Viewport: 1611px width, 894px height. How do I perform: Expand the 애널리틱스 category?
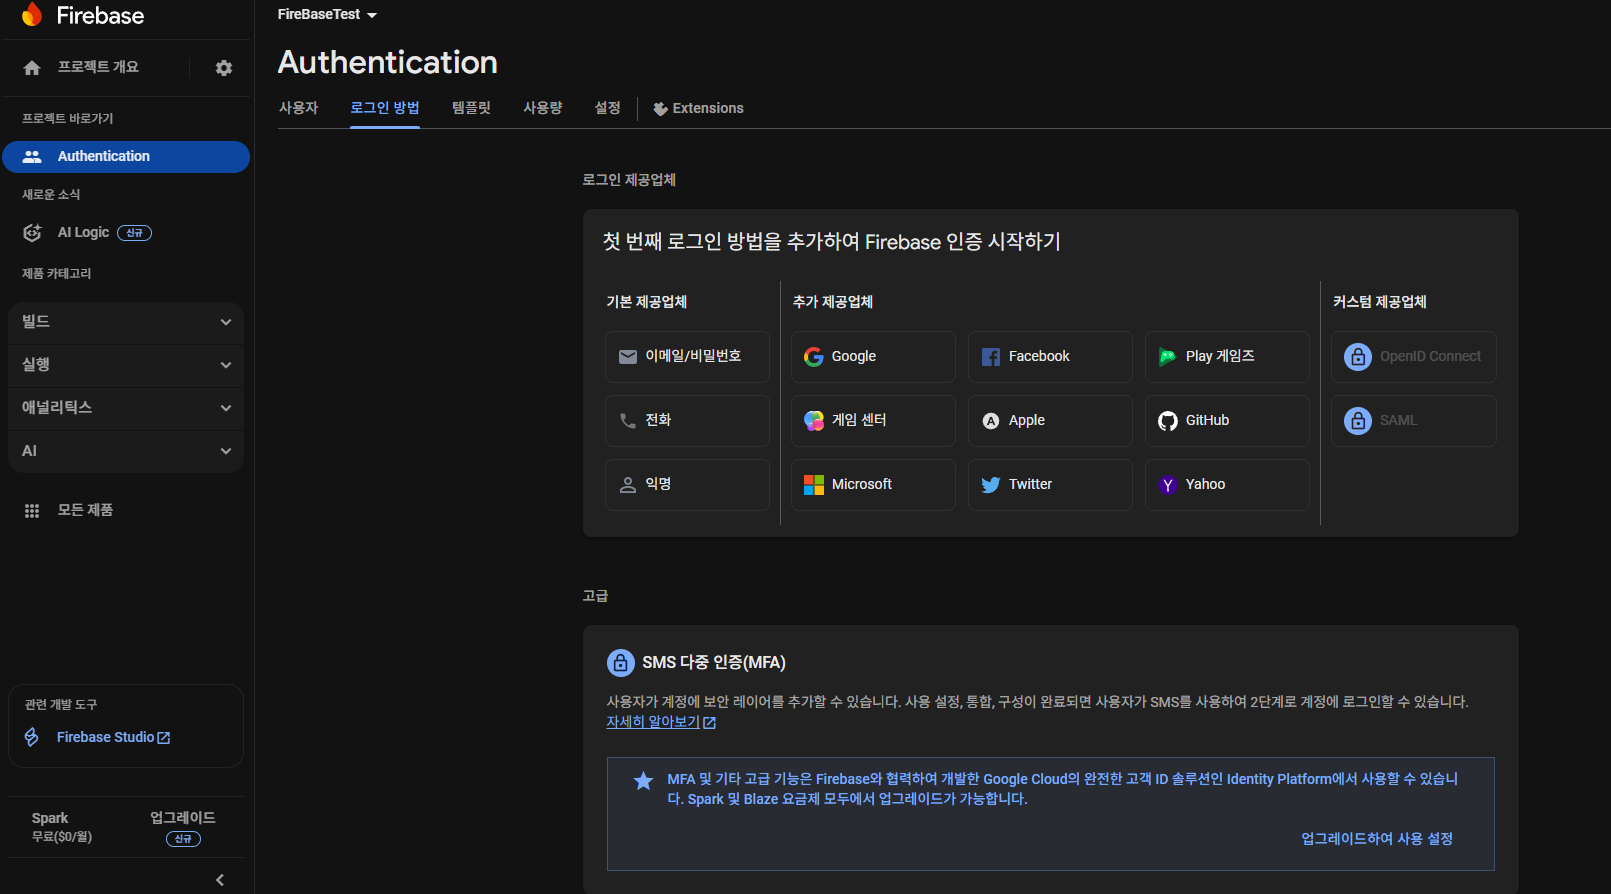click(x=126, y=408)
